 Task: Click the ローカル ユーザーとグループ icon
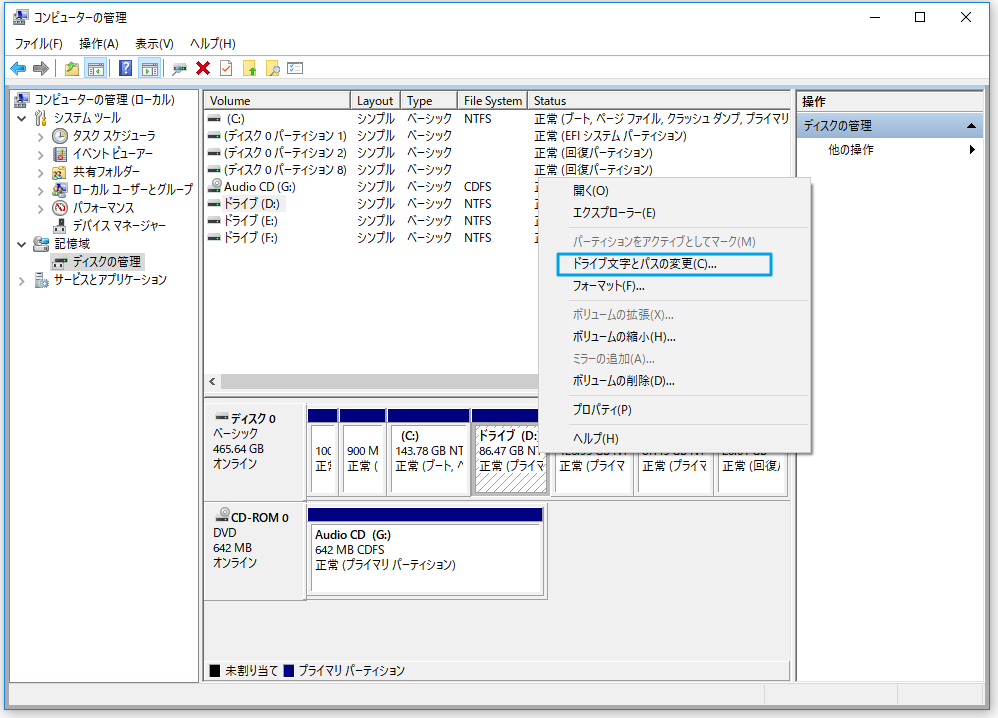(x=60, y=190)
